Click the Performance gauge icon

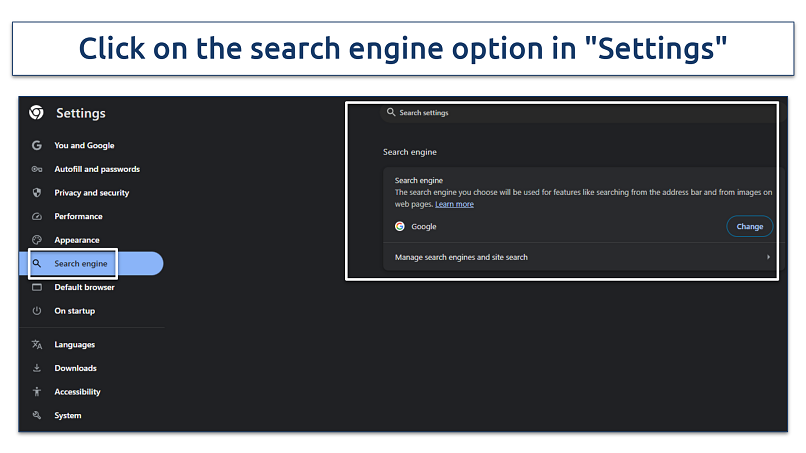point(37,217)
